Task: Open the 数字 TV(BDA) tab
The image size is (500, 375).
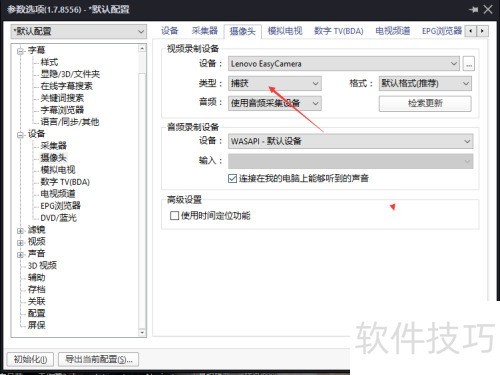Action: (x=339, y=31)
